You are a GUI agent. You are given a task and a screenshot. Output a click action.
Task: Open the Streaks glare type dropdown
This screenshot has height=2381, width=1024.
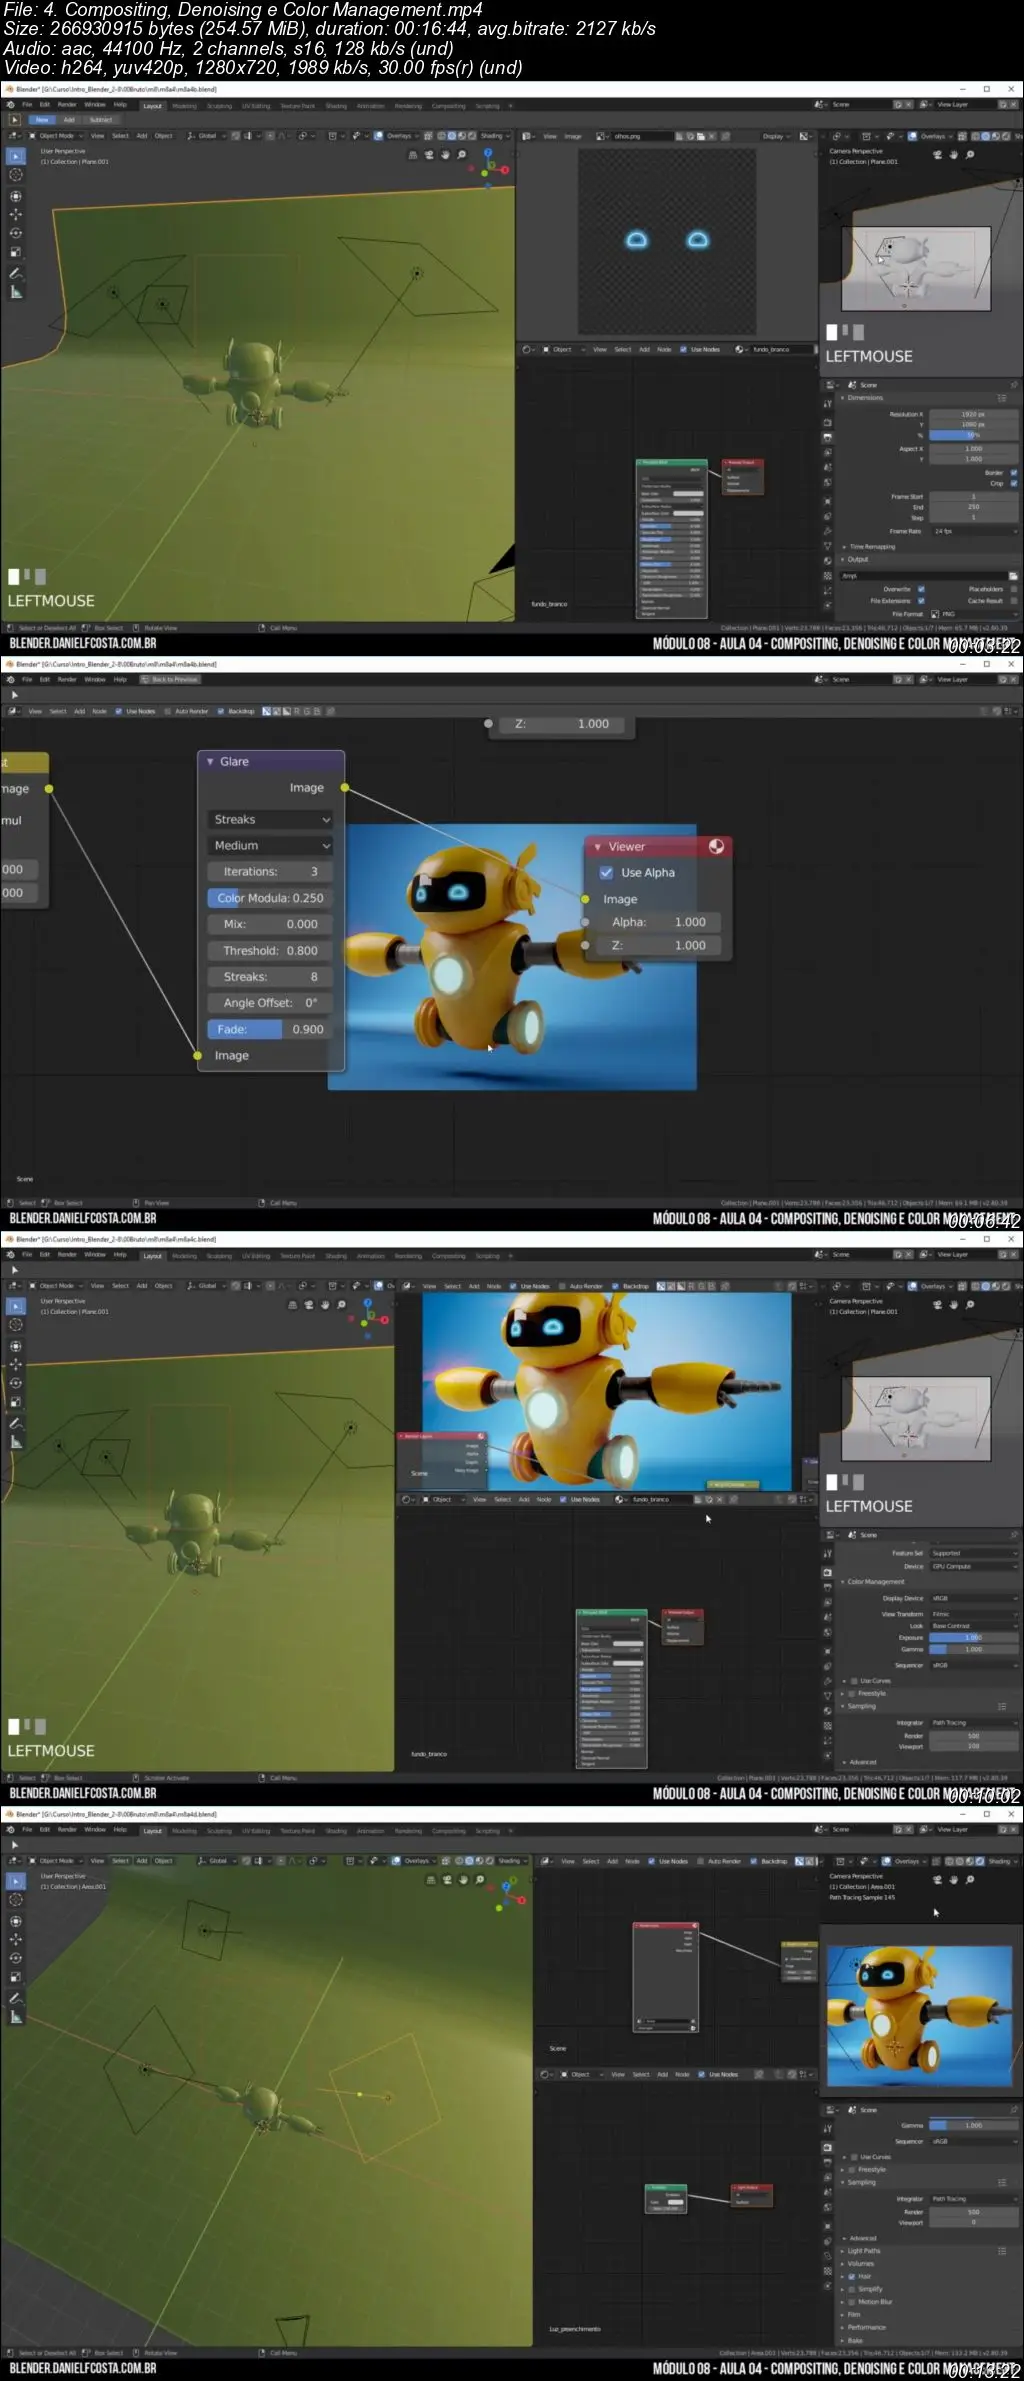click(270, 819)
